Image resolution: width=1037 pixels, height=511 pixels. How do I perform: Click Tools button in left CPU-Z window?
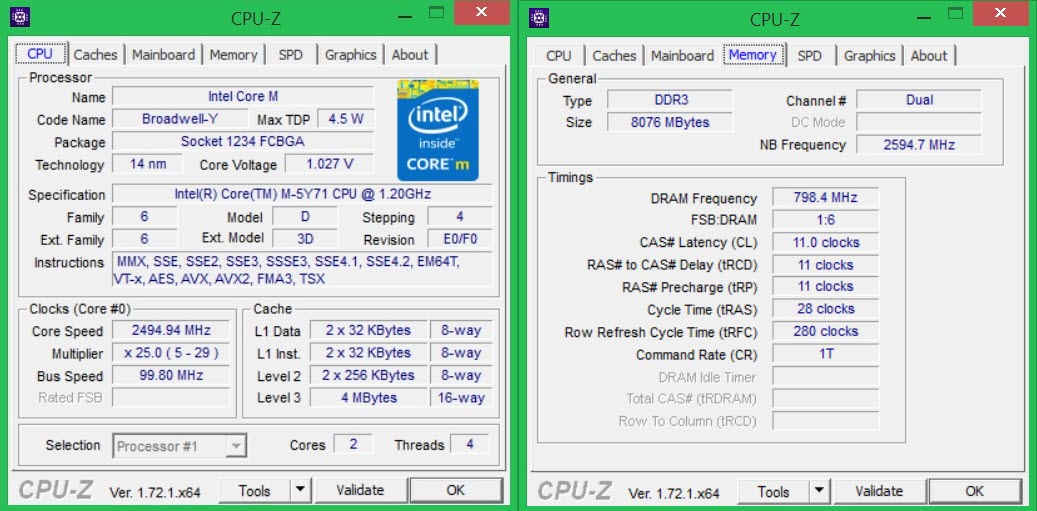(x=255, y=491)
